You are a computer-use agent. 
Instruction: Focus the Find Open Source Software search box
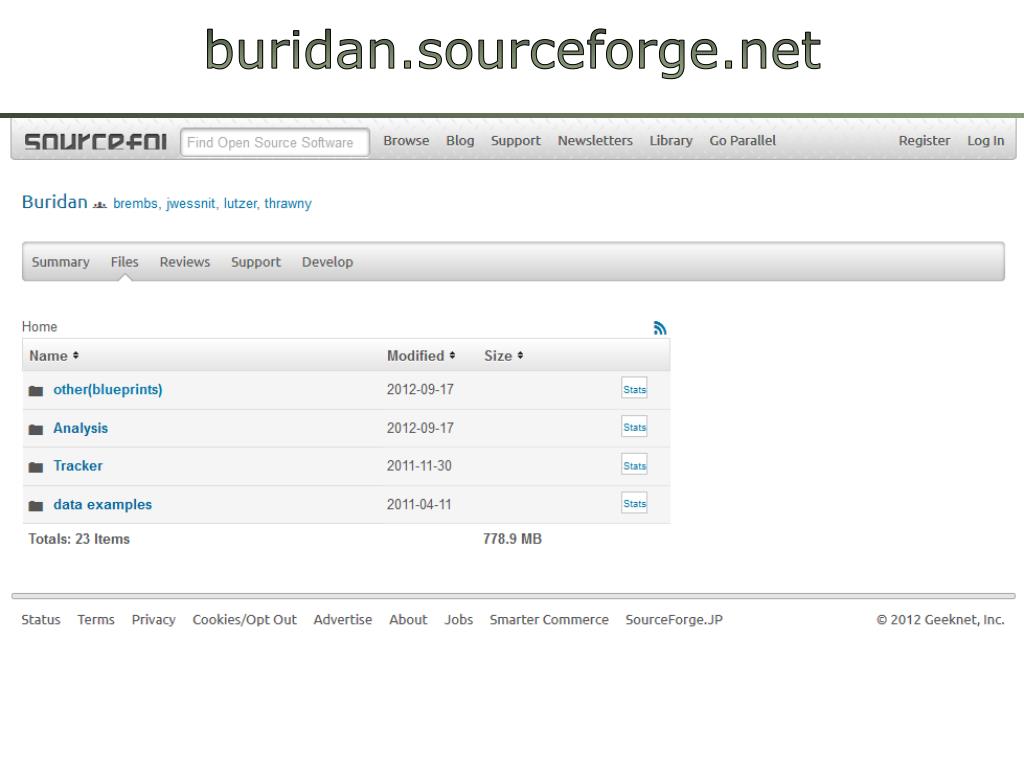click(274, 142)
